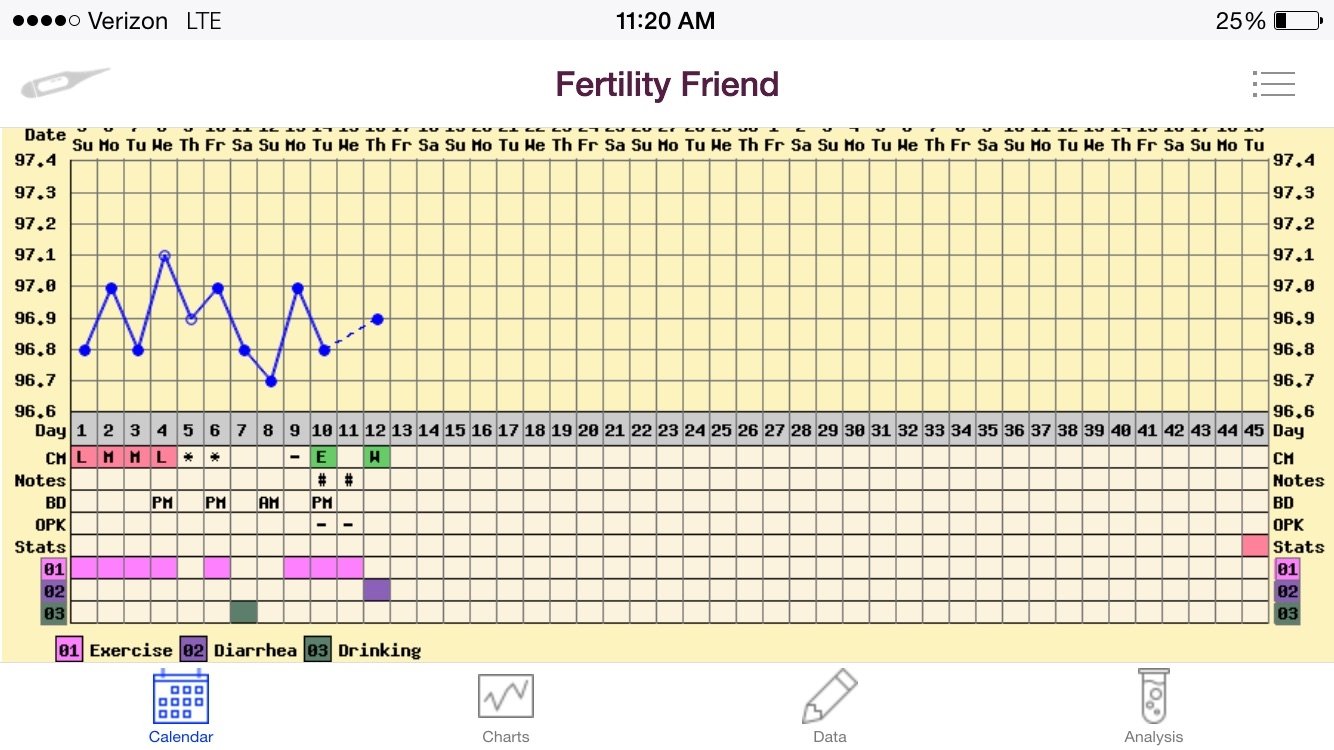
Task: Tap the Fertility Friend title
Action: (667, 84)
